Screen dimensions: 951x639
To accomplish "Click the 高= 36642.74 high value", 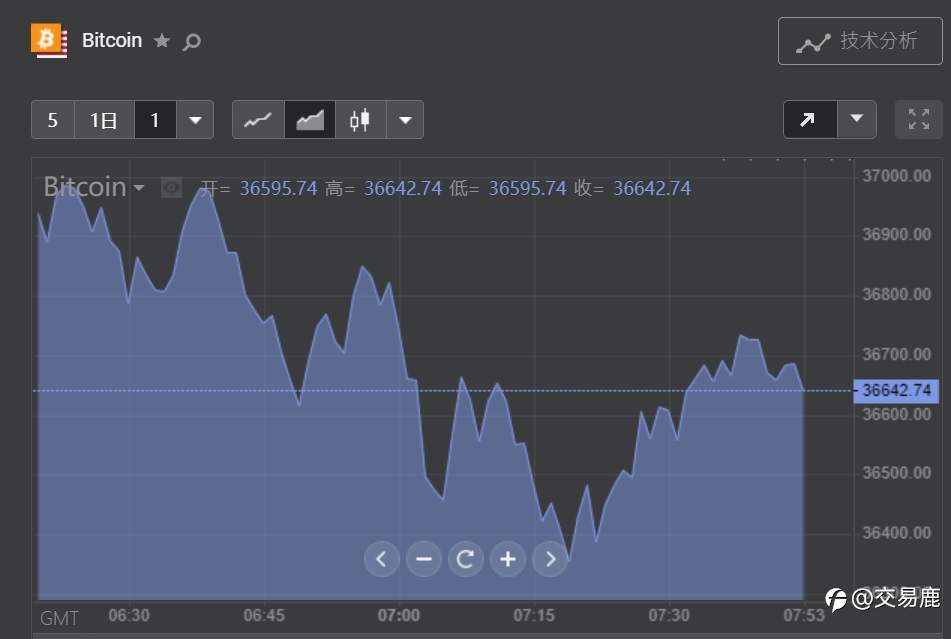I will pyautogui.click(x=383, y=189).
